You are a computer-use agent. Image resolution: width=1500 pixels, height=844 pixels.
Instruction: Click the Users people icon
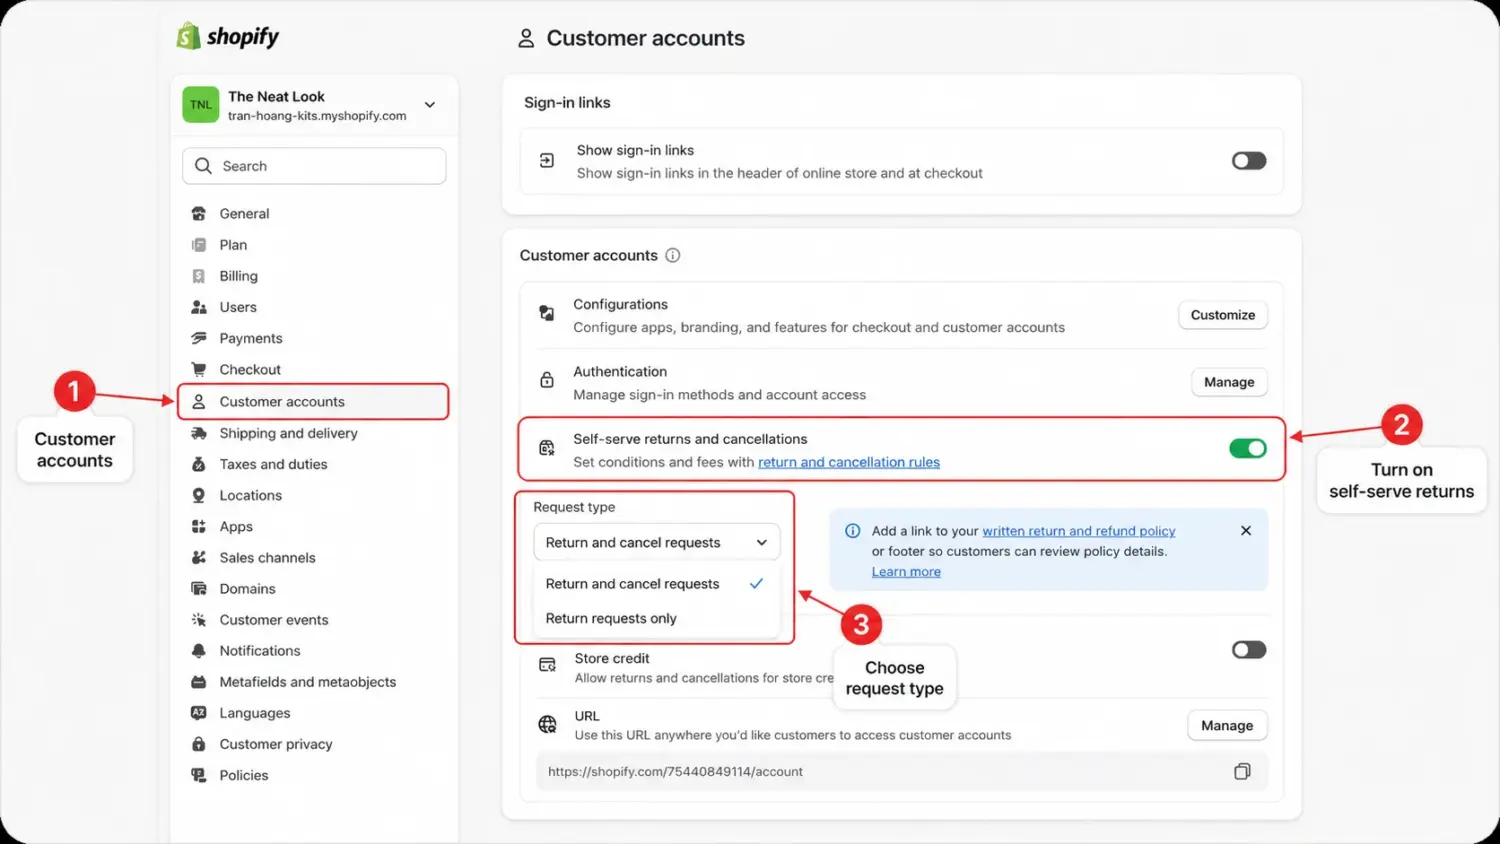pos(199,307)
